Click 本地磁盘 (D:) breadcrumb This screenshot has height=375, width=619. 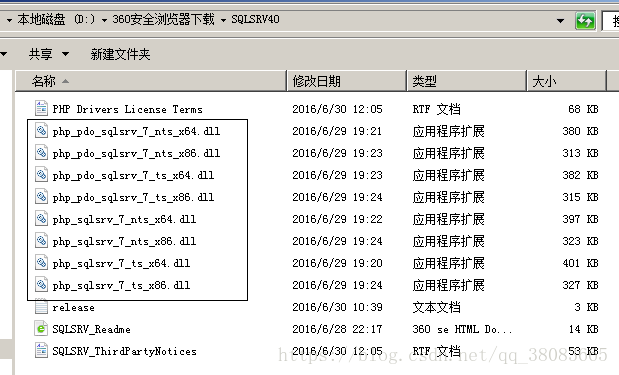coord(56,19)
